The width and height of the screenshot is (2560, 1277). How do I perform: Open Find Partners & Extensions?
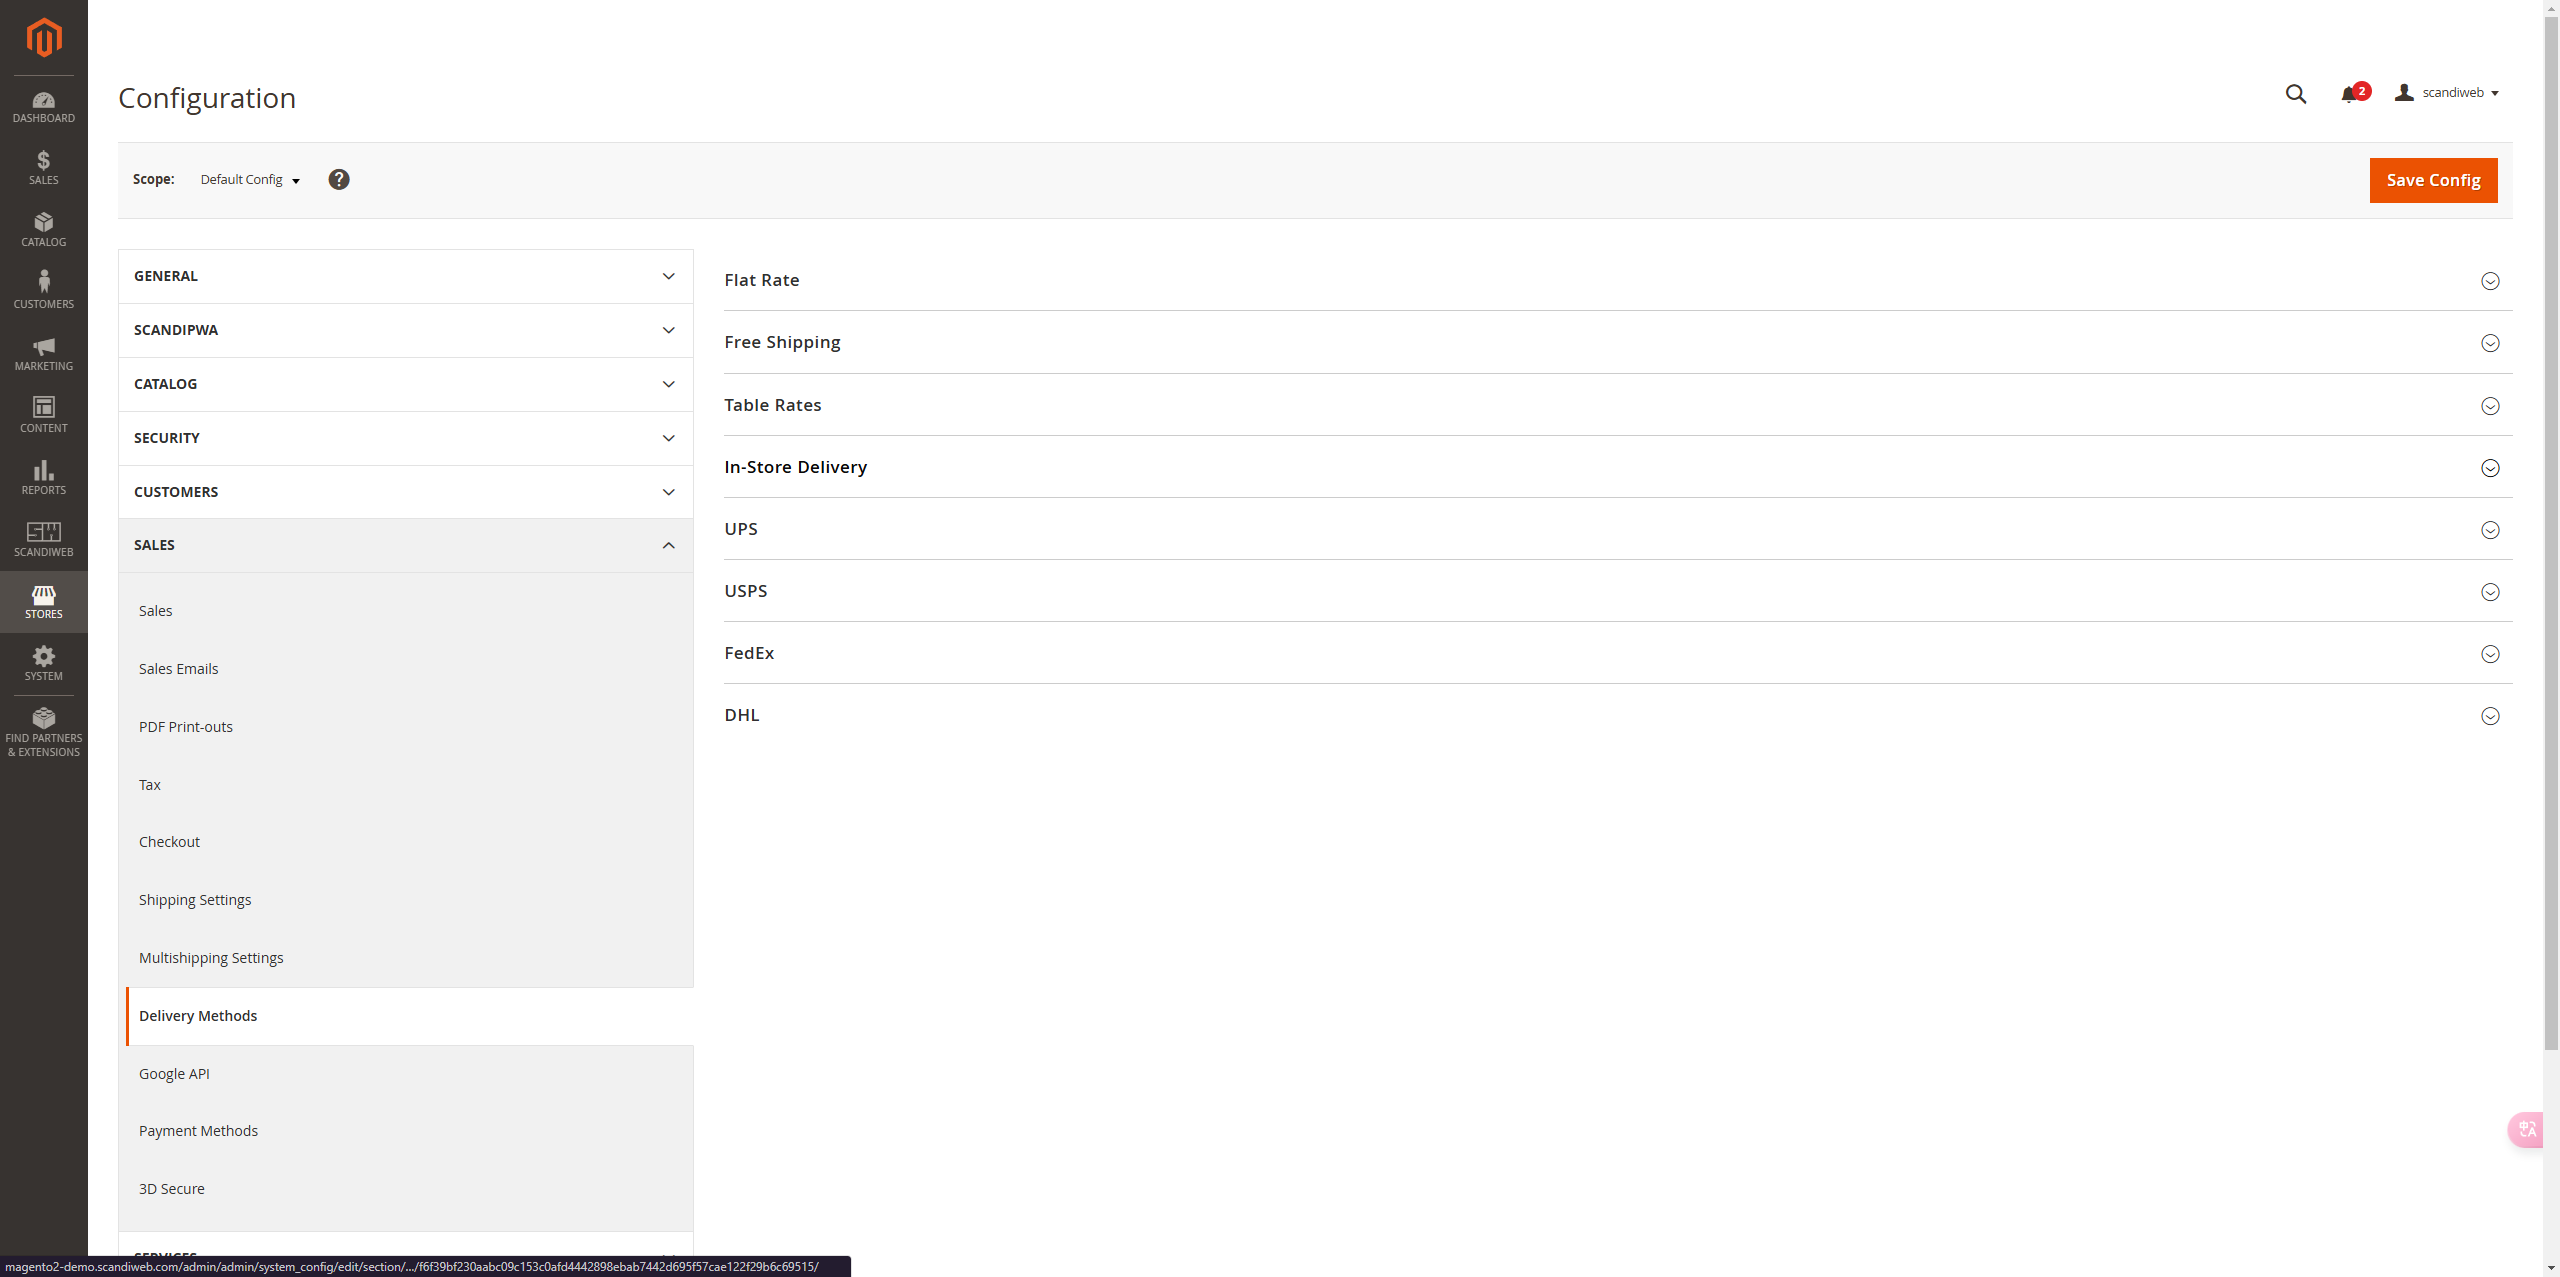coord(44,733)
